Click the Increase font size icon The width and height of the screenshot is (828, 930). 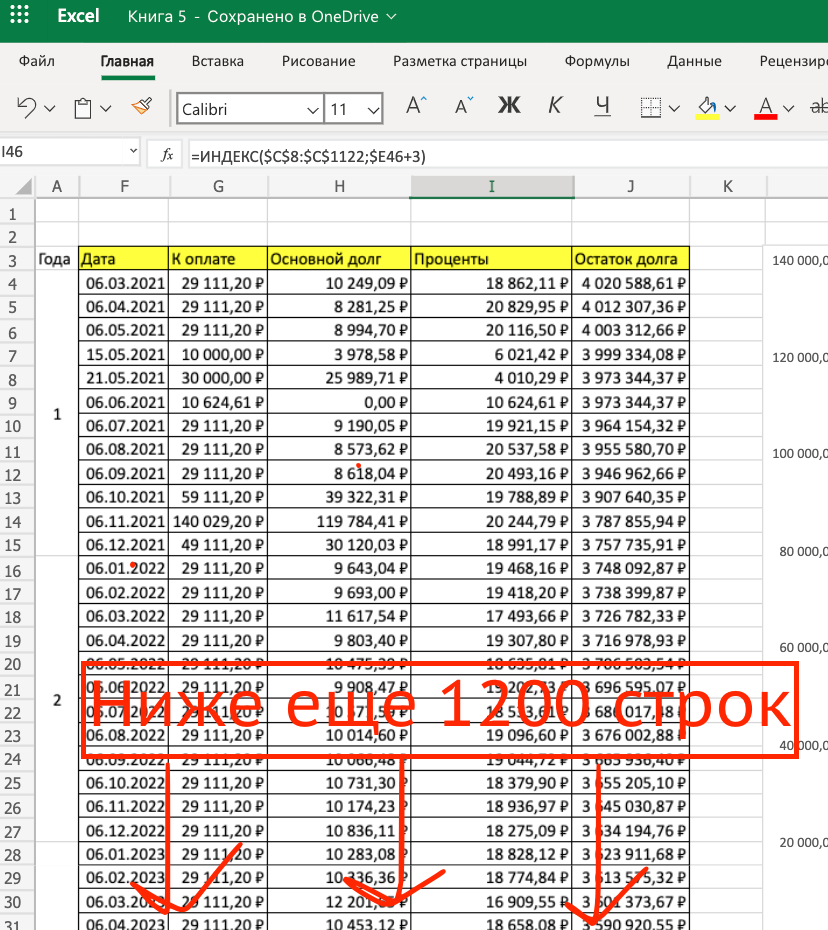point(413,105)
